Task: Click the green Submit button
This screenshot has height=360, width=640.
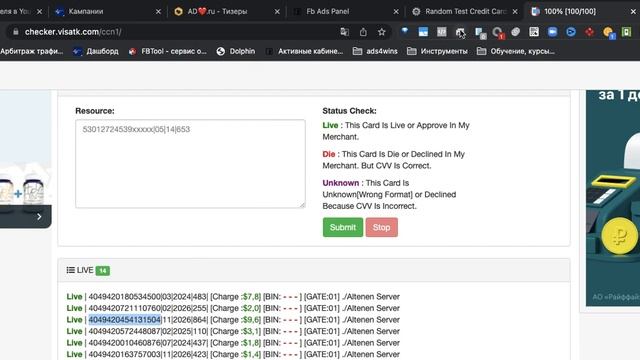Action: coord(342,227)
